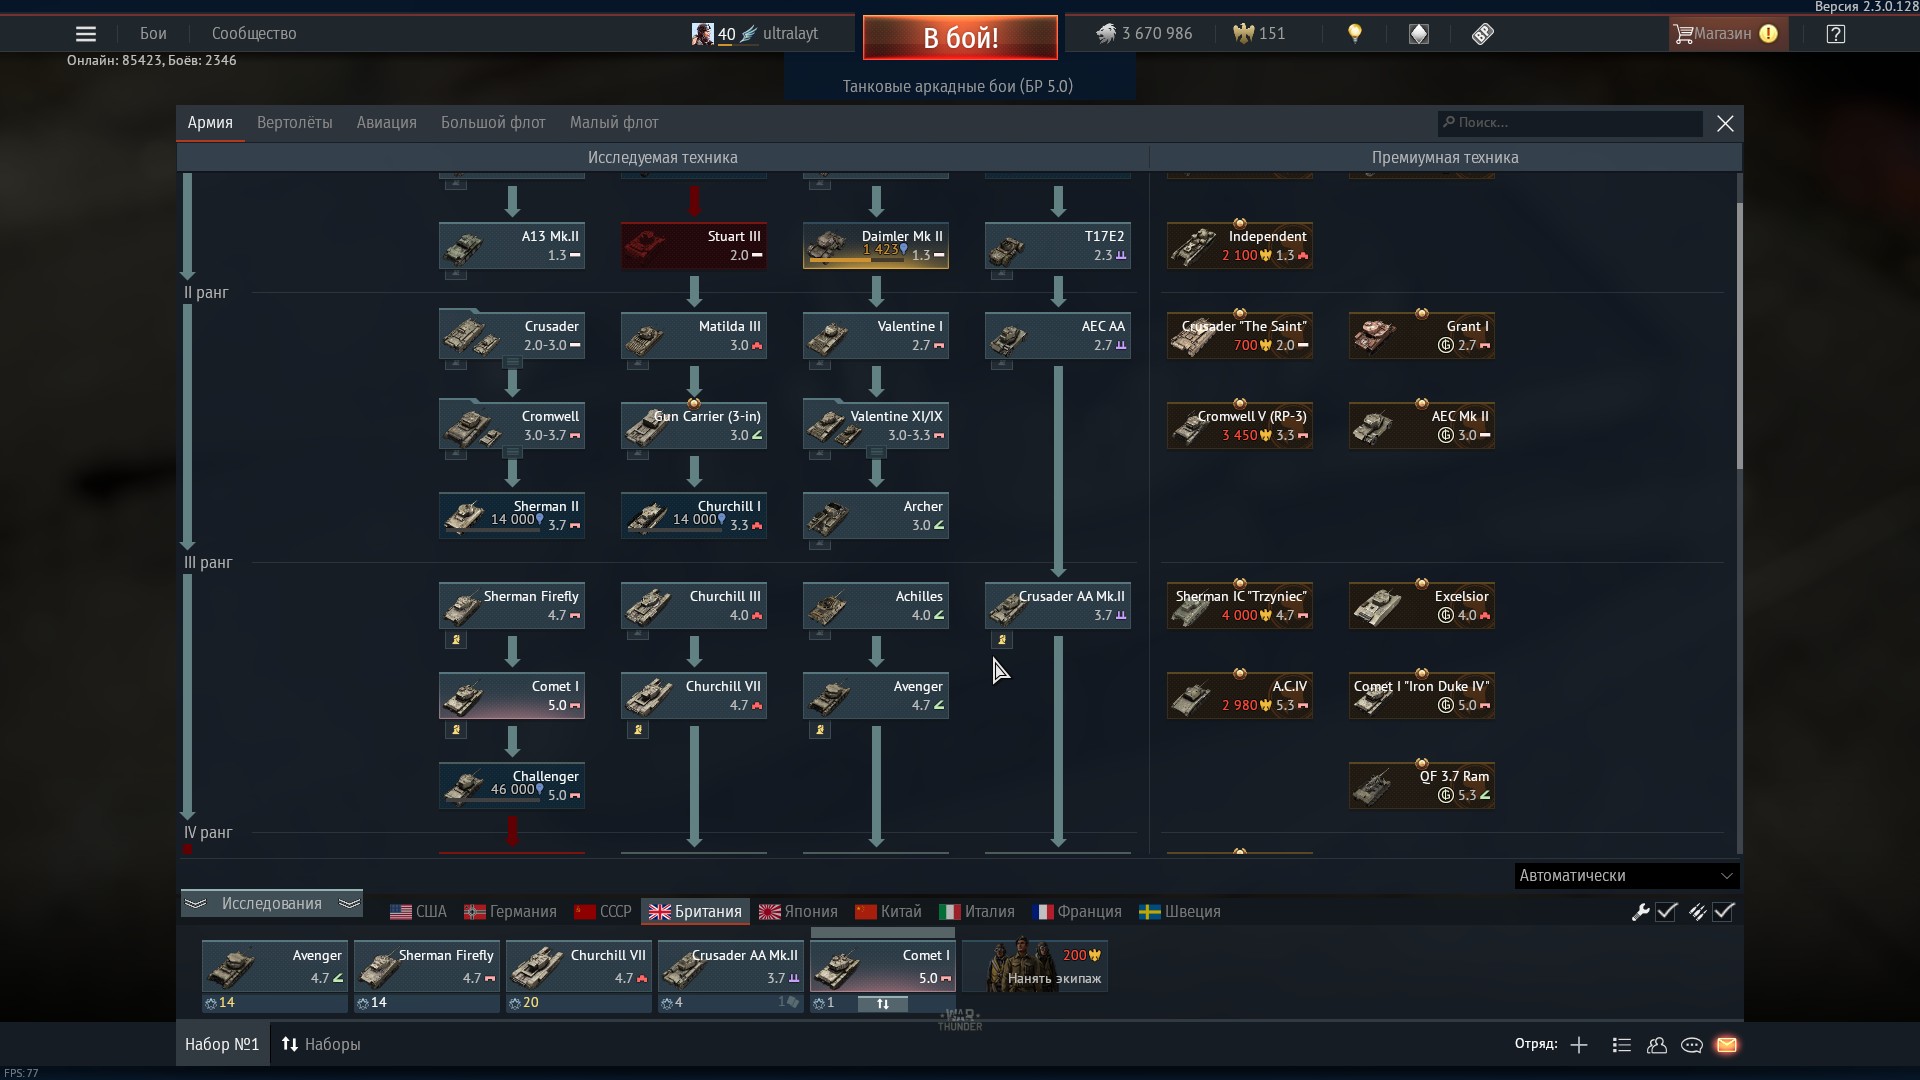Select the США nation tab
The width and height of the screenshot is (1920, 1080).
[x=418, y=912]
